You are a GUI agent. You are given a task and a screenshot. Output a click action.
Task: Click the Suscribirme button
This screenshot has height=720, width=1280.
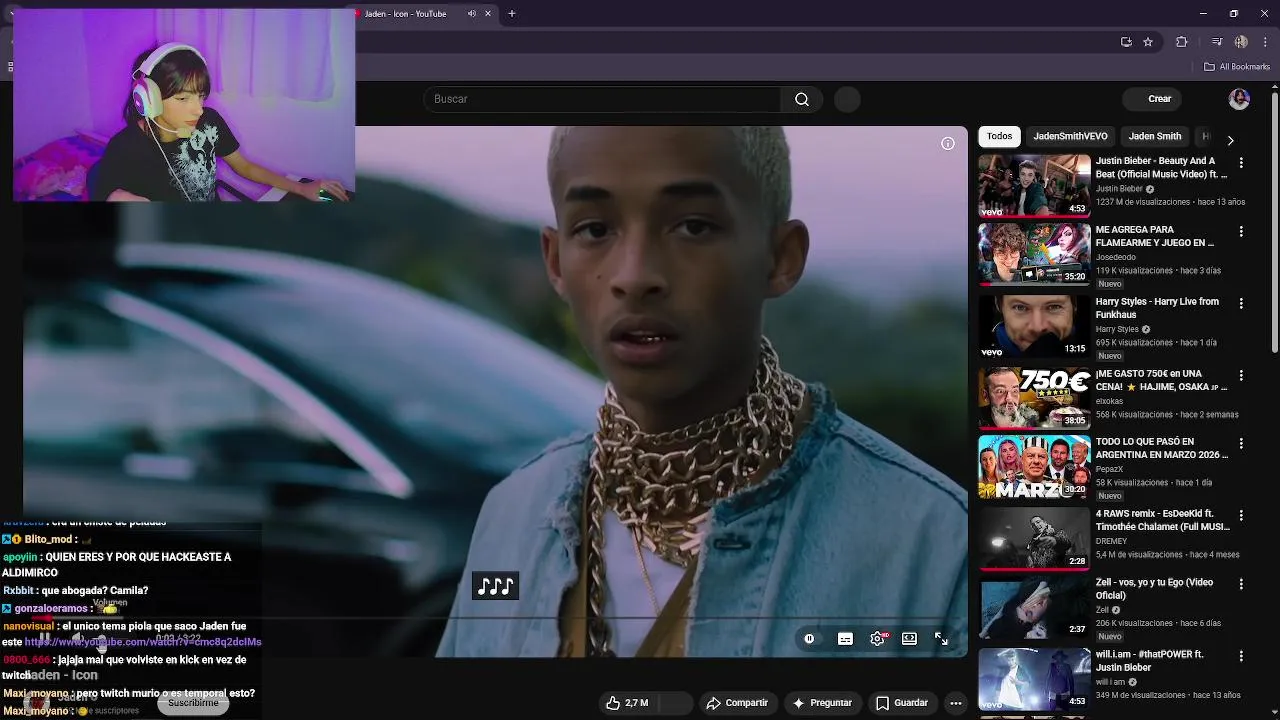[193, 703]
